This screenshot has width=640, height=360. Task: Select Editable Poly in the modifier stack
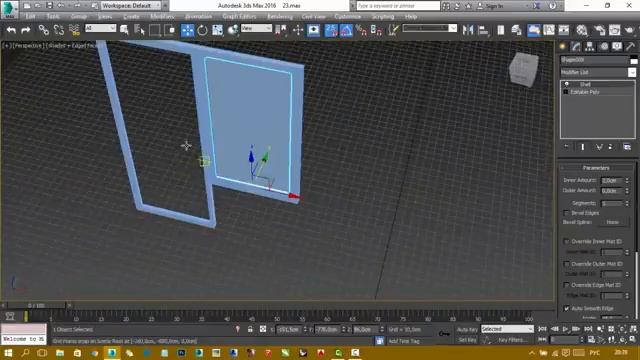click(585, 92)
